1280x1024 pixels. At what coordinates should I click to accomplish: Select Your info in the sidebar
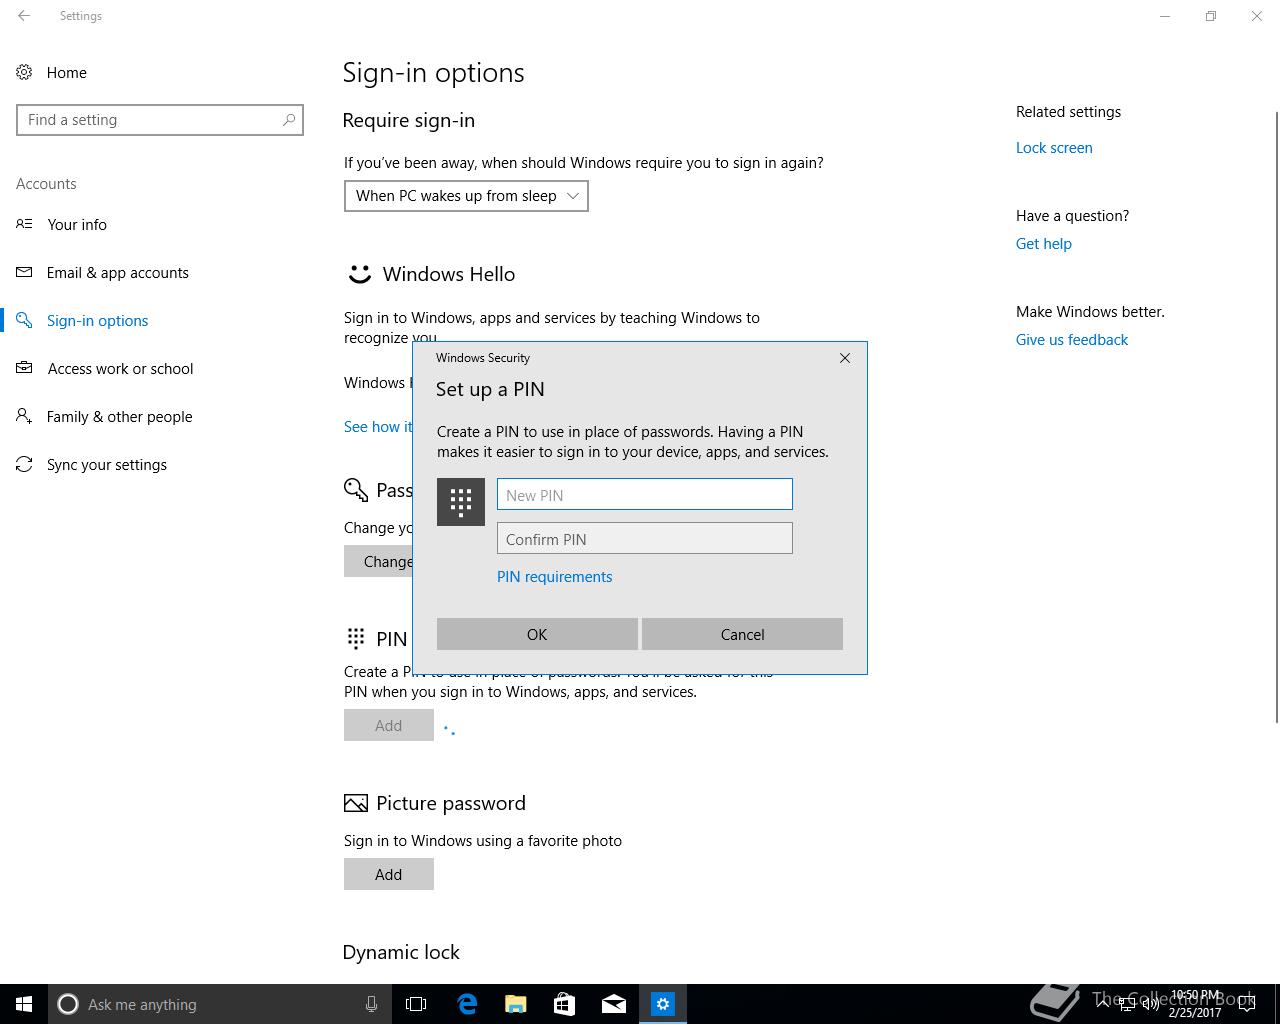click(x=77, y=224)
